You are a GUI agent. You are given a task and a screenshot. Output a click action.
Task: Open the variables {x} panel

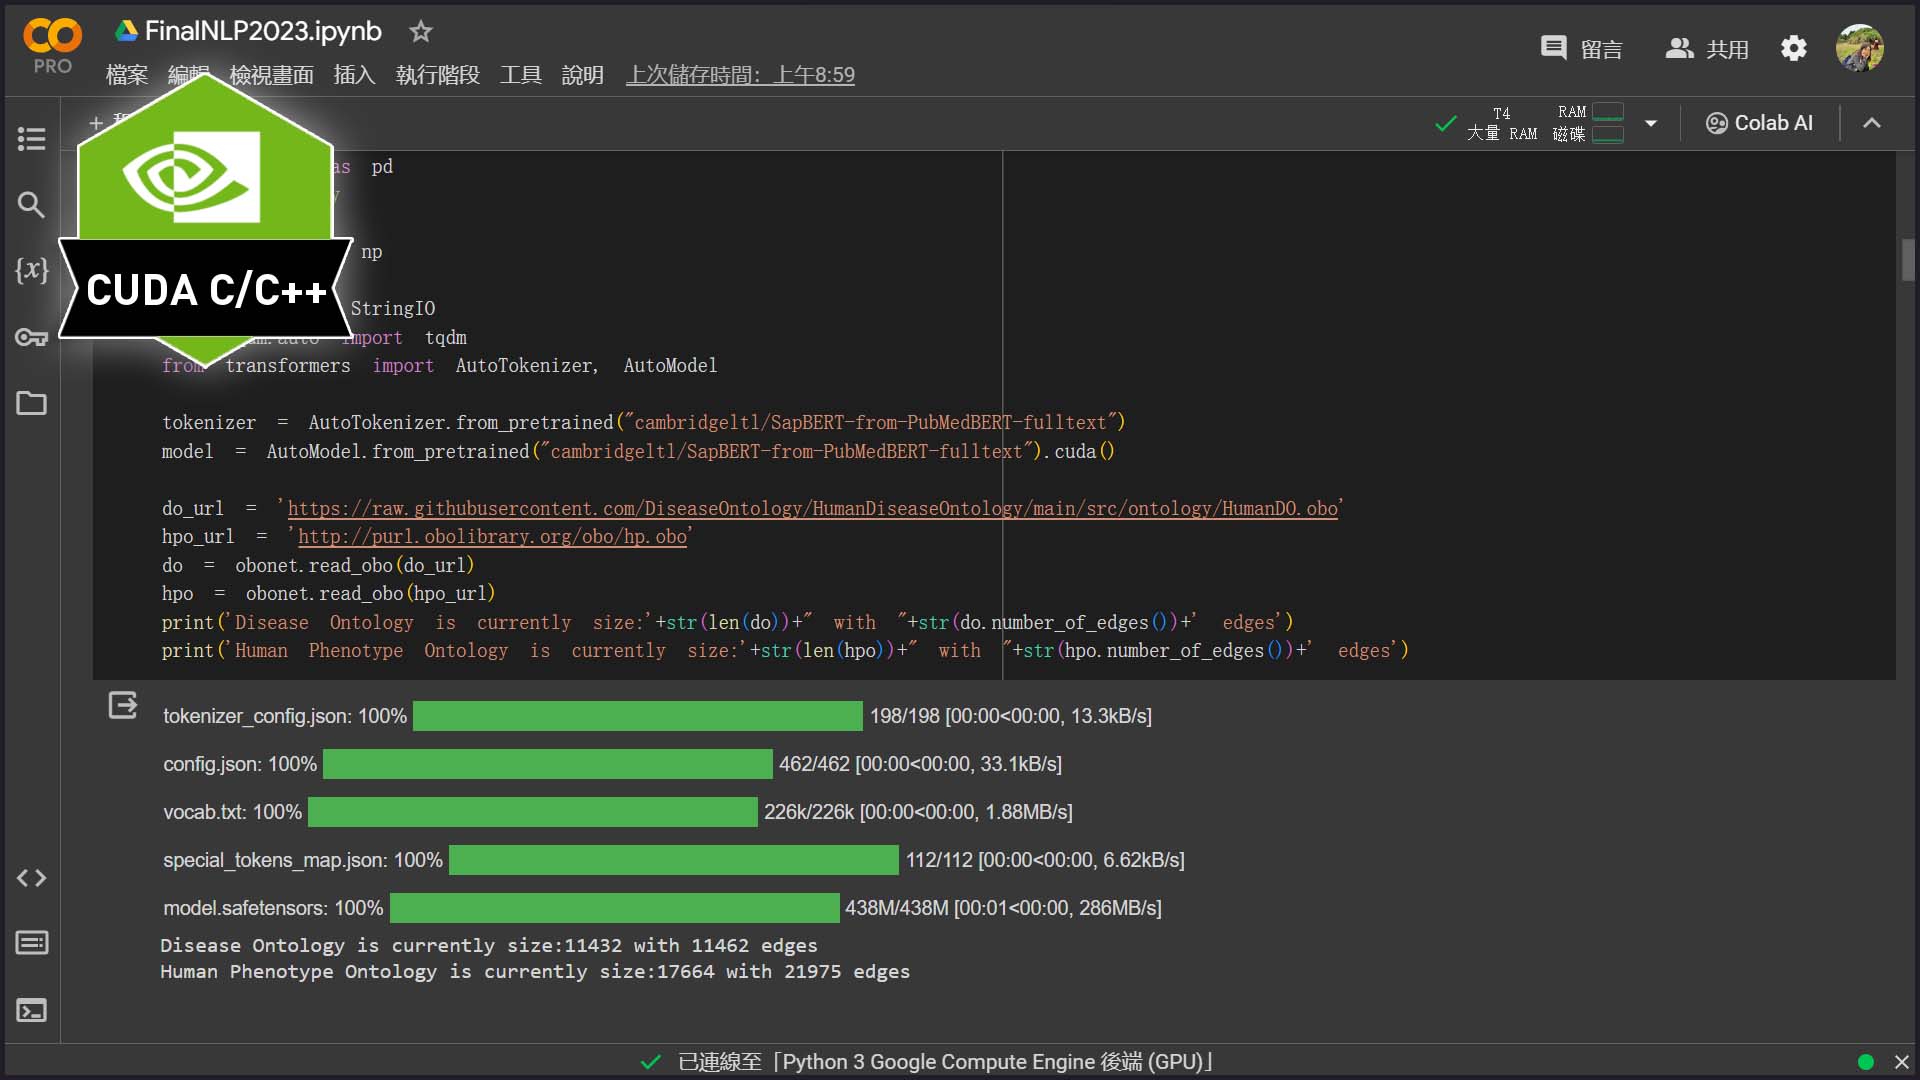[x=32, y=269]
